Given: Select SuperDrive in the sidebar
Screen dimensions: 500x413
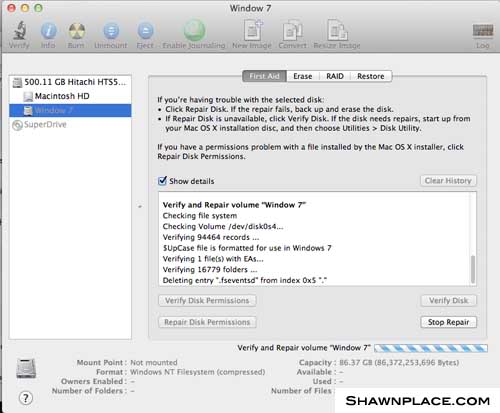Looking at the screenshot, I should tap(70, 125).
